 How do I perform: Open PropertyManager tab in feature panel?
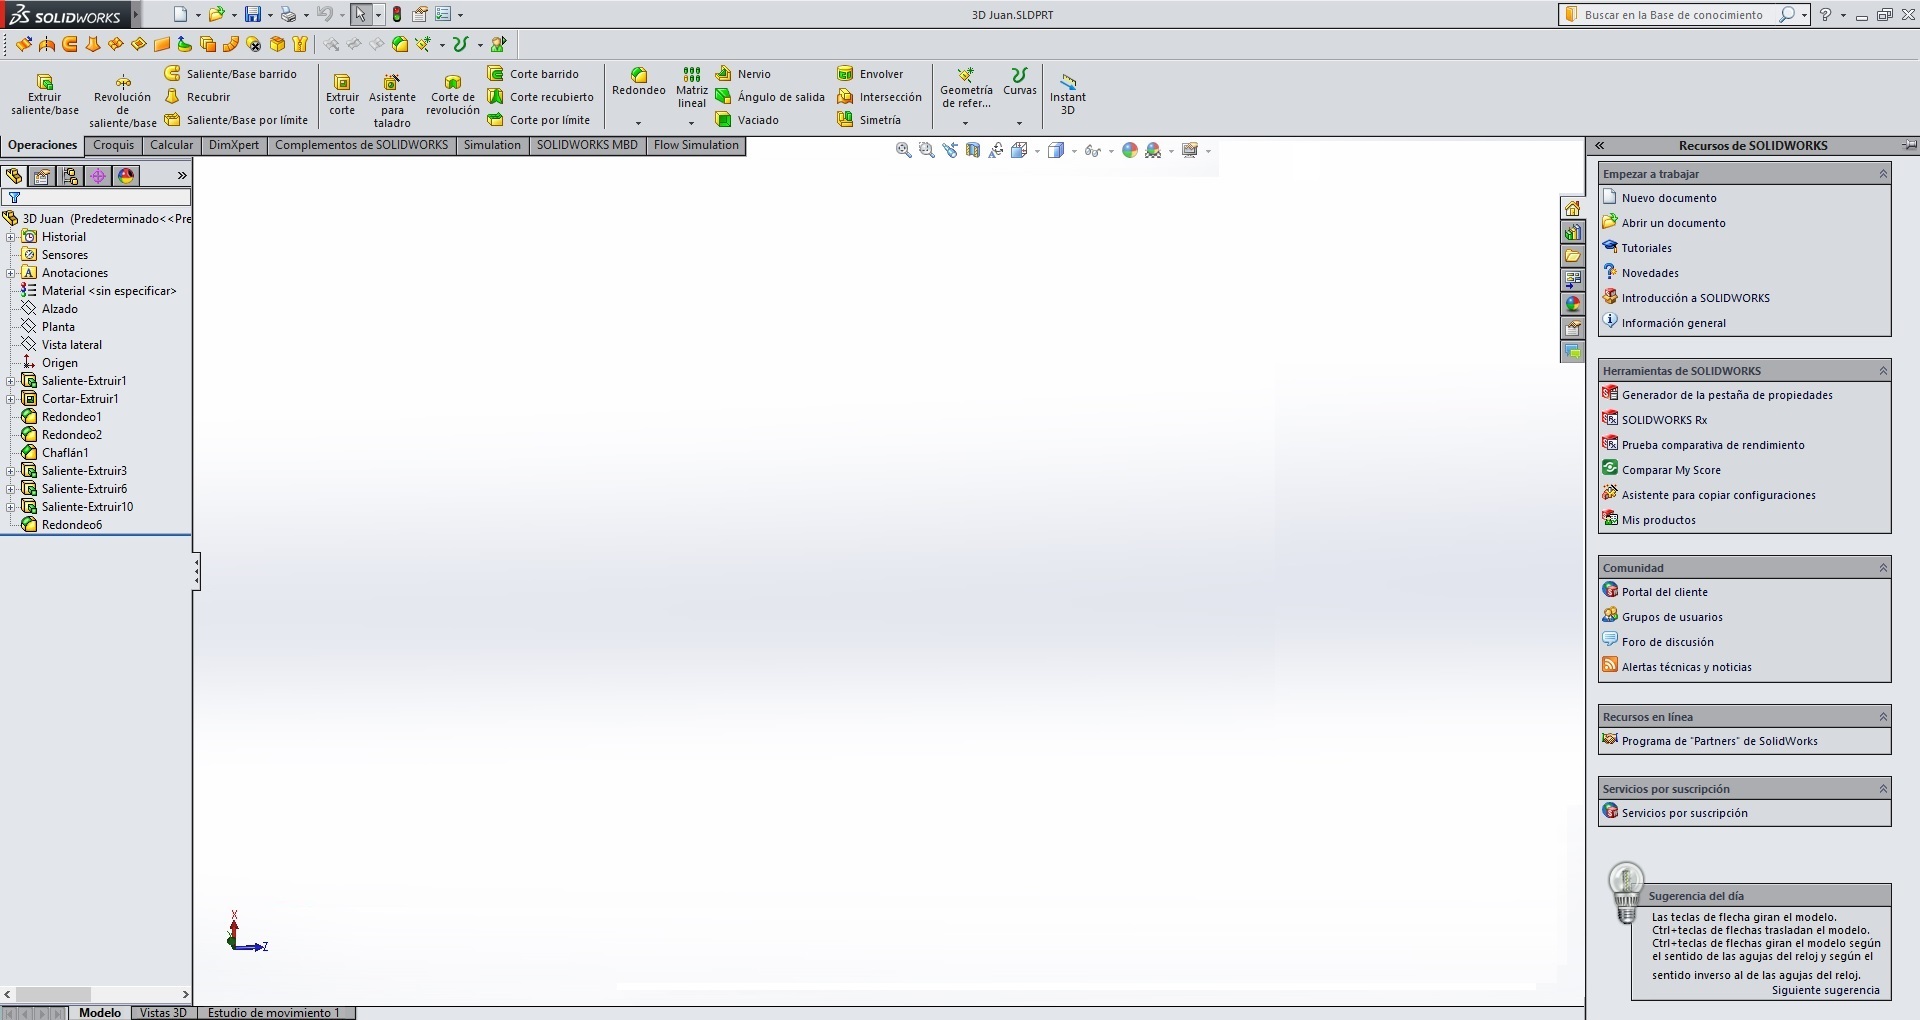(41, 176)
